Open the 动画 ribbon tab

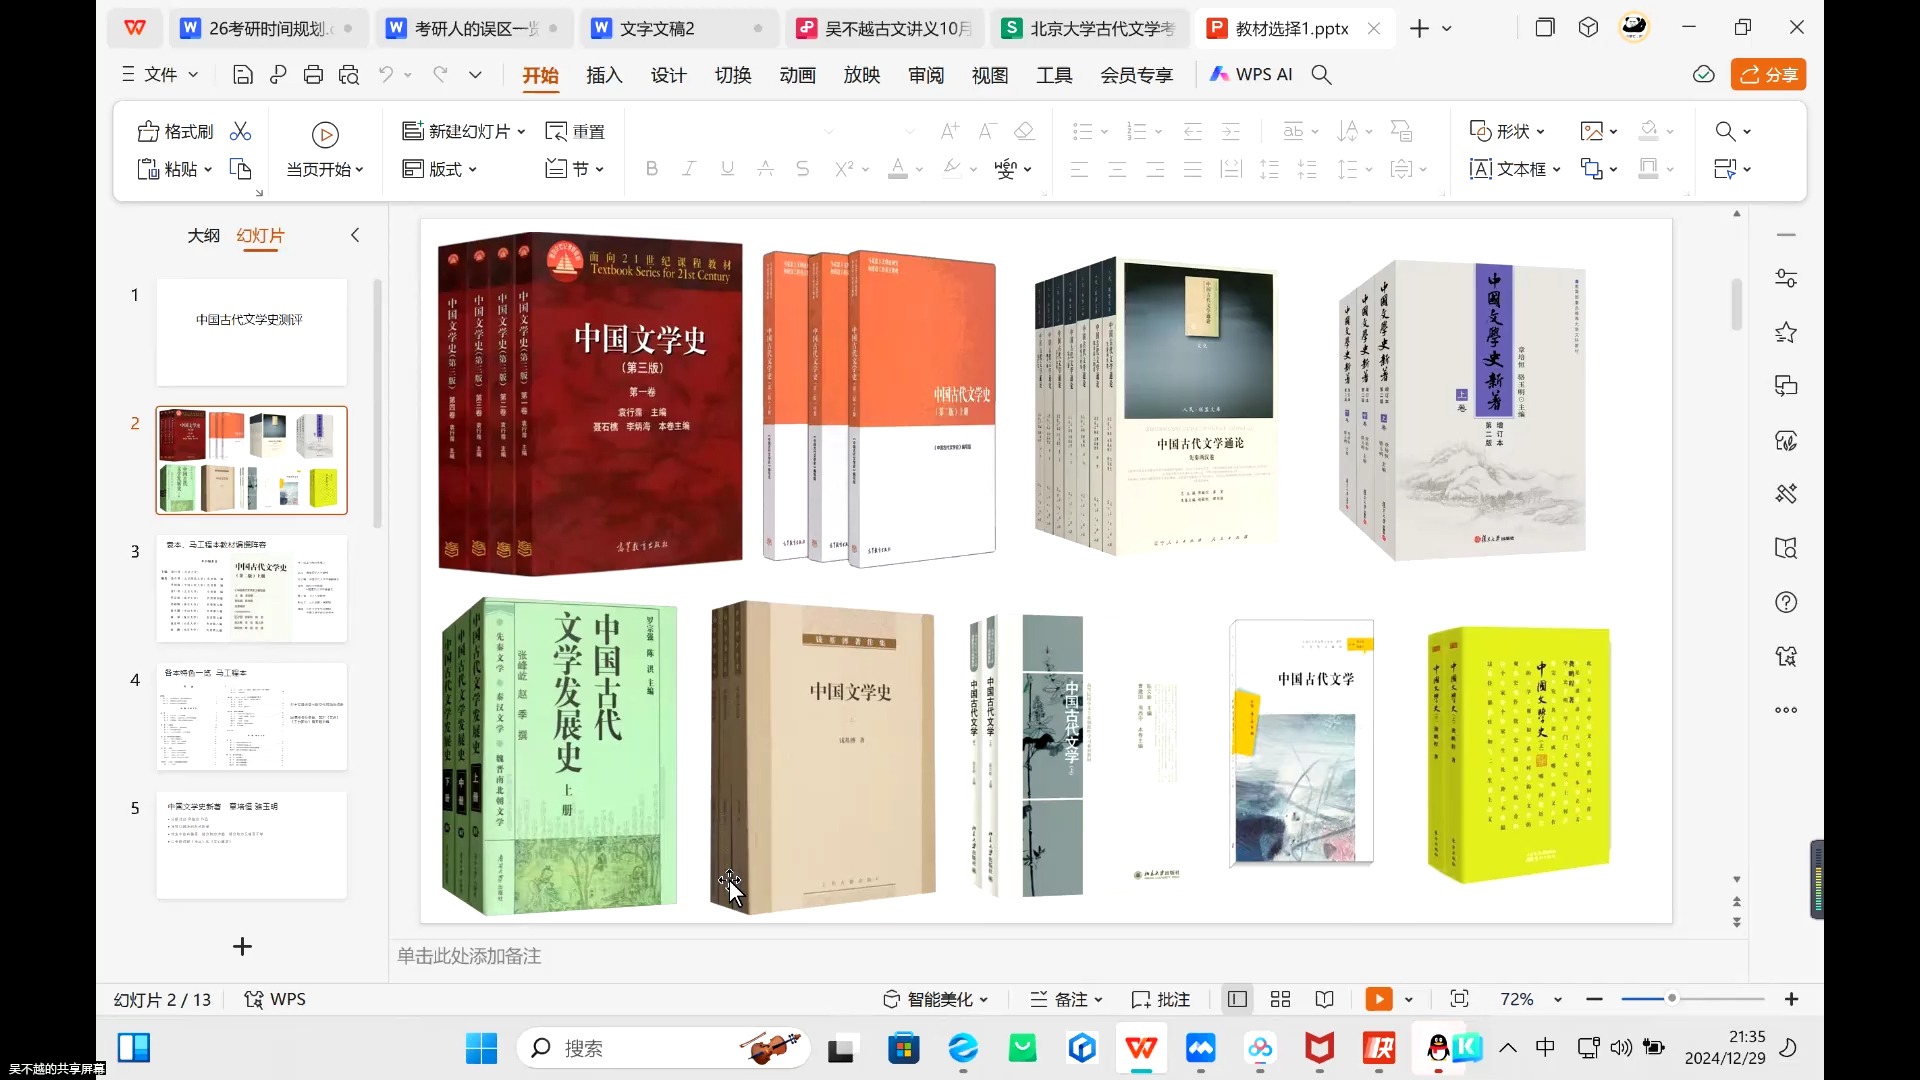(x=797, y=75)
